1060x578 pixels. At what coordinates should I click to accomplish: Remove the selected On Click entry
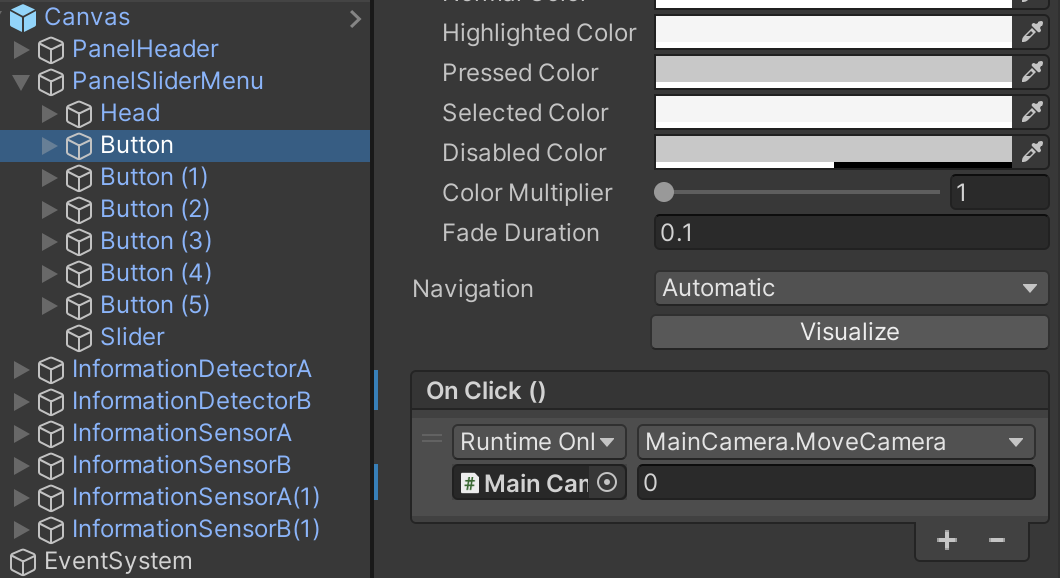pos(996,540)
